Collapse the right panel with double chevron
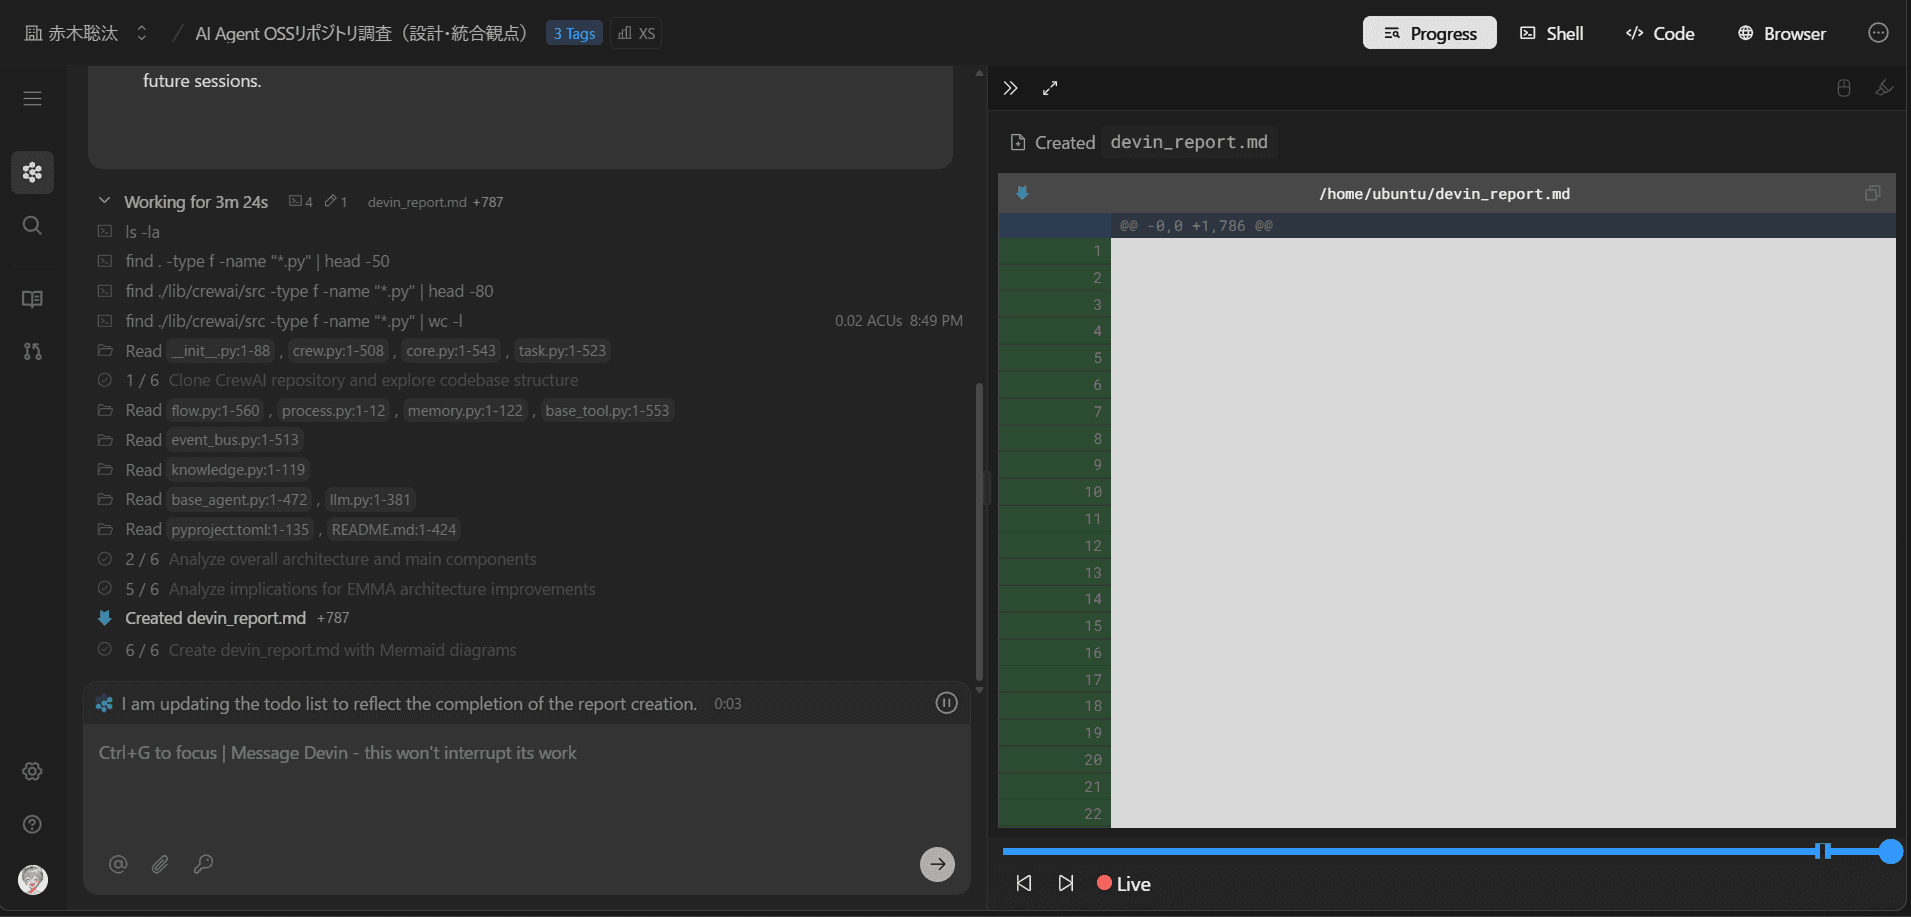The height and width of the screenshot is (917, 1911). [x=1011, y=88]
